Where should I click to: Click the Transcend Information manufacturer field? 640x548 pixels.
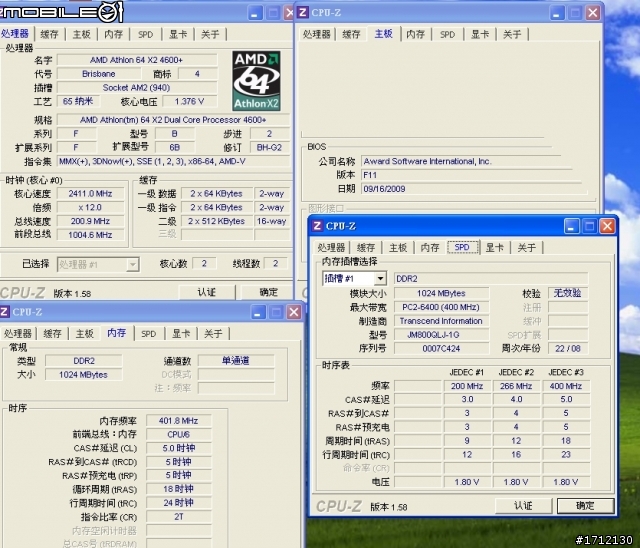pyautogui.click(x=441, y=321)
